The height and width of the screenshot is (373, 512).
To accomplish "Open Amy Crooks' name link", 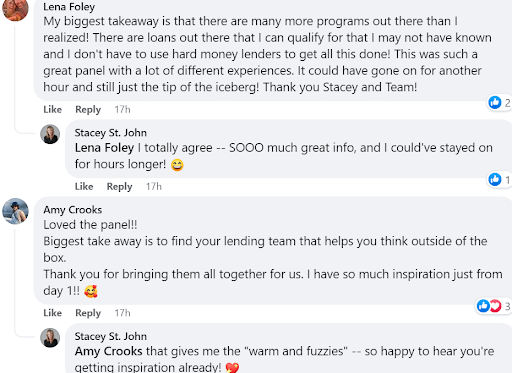I will [x=73, y=210].
